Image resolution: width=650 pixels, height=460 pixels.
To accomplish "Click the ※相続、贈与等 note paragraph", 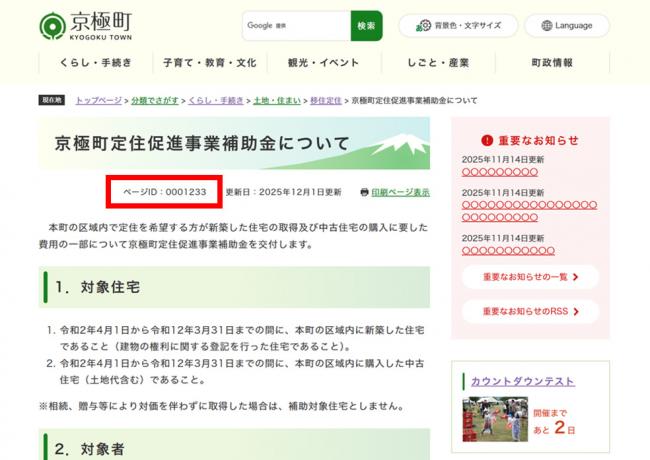I will click(x=222, y=406).
